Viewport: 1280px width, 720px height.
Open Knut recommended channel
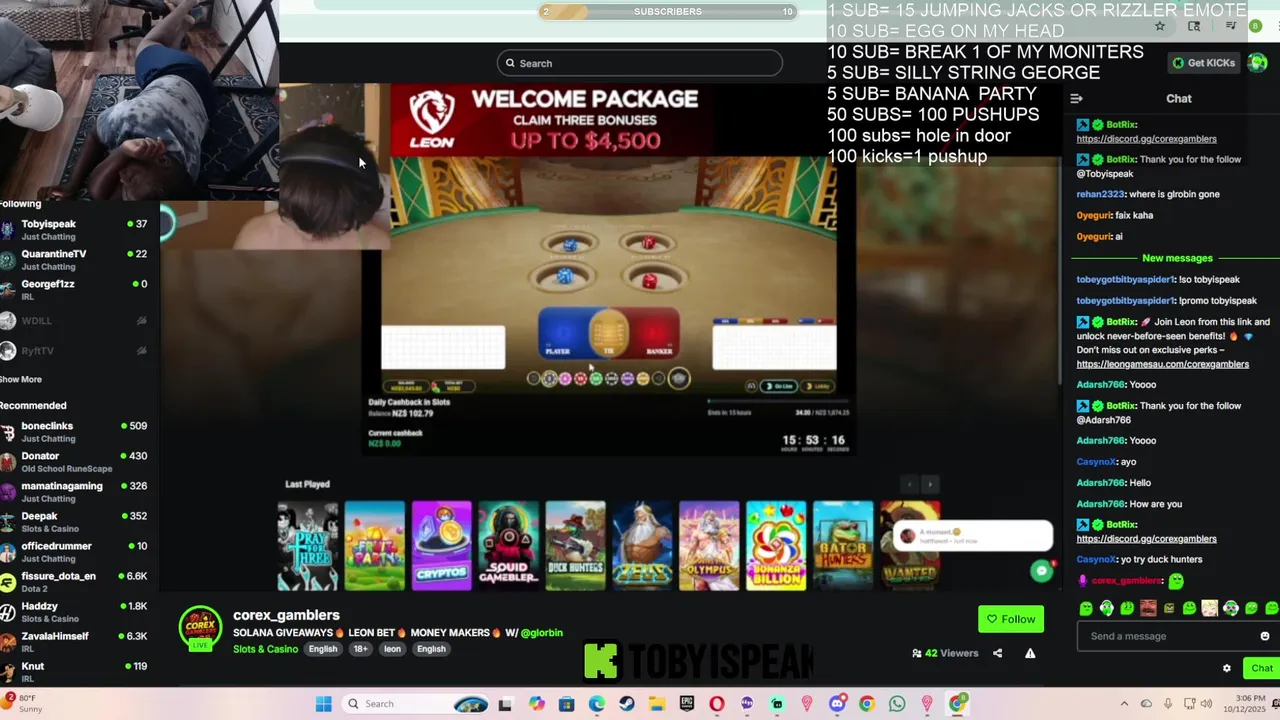(x=74, y=671)
